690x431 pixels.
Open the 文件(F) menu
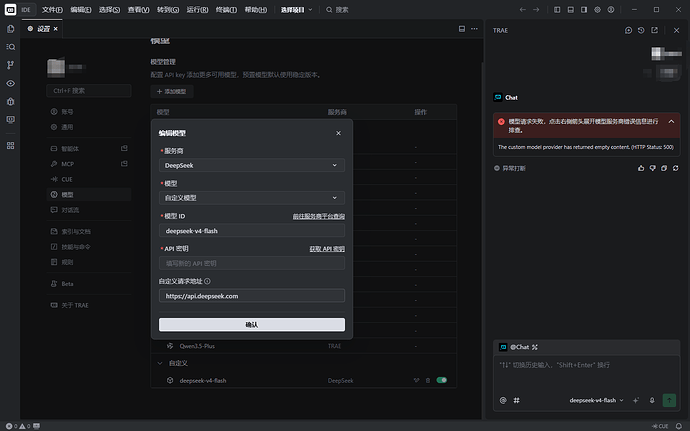(x=52, y=10)
